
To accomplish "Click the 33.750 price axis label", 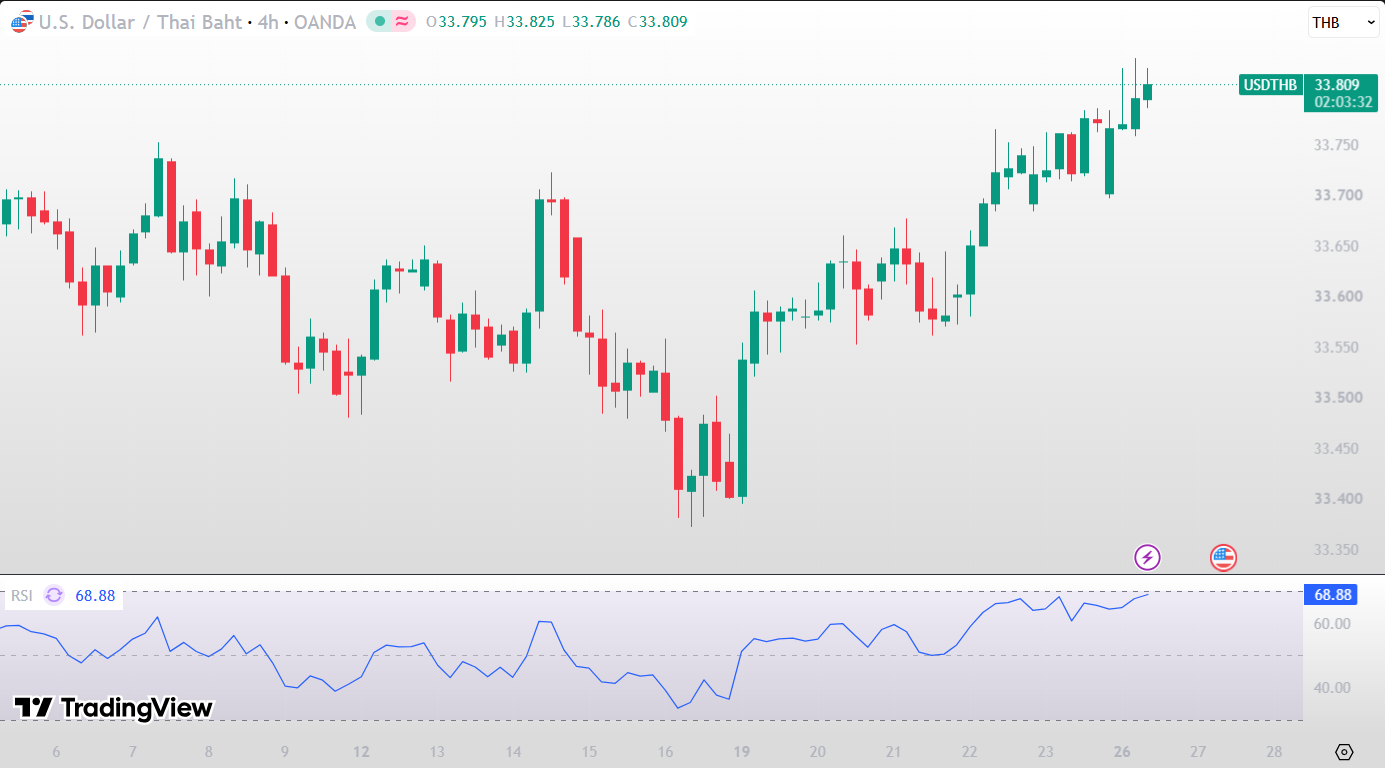I will pos(1336,145).
